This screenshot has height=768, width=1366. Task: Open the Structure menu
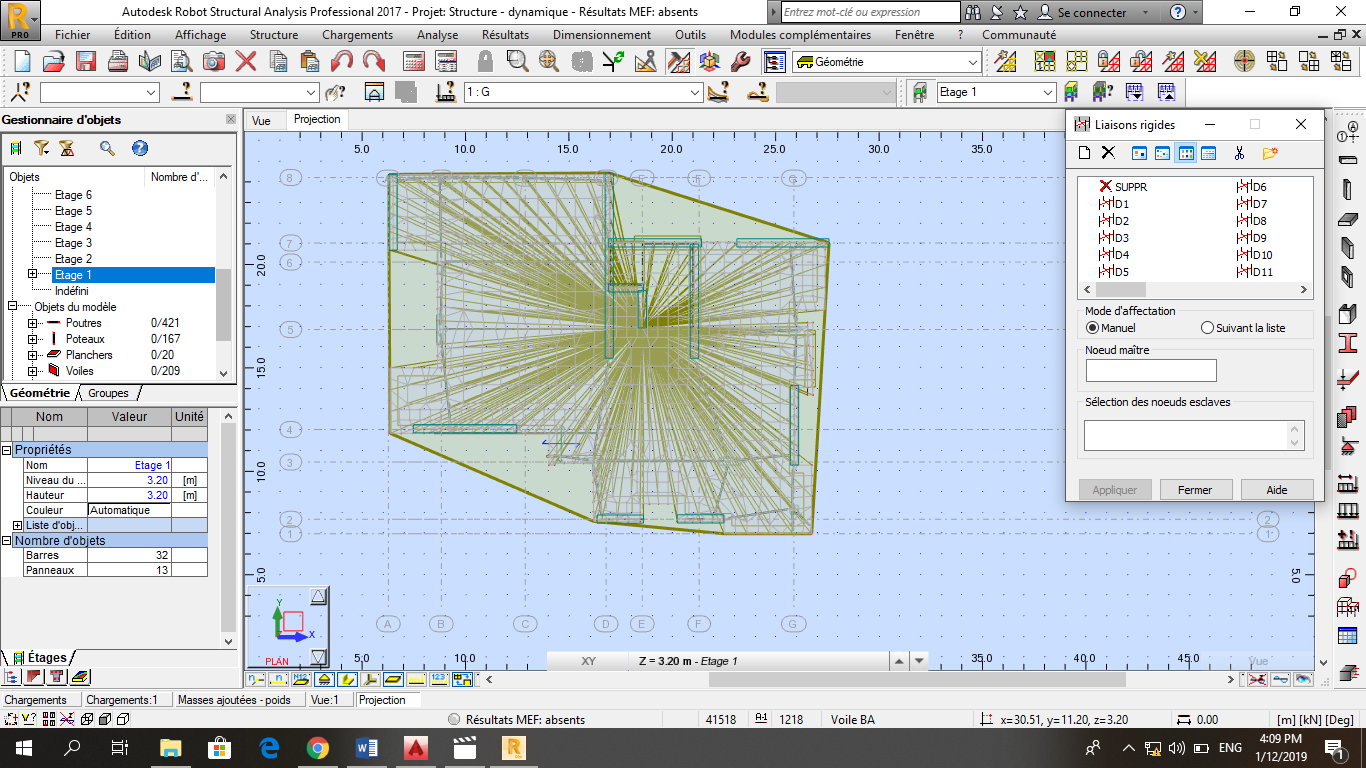[274, 34]
